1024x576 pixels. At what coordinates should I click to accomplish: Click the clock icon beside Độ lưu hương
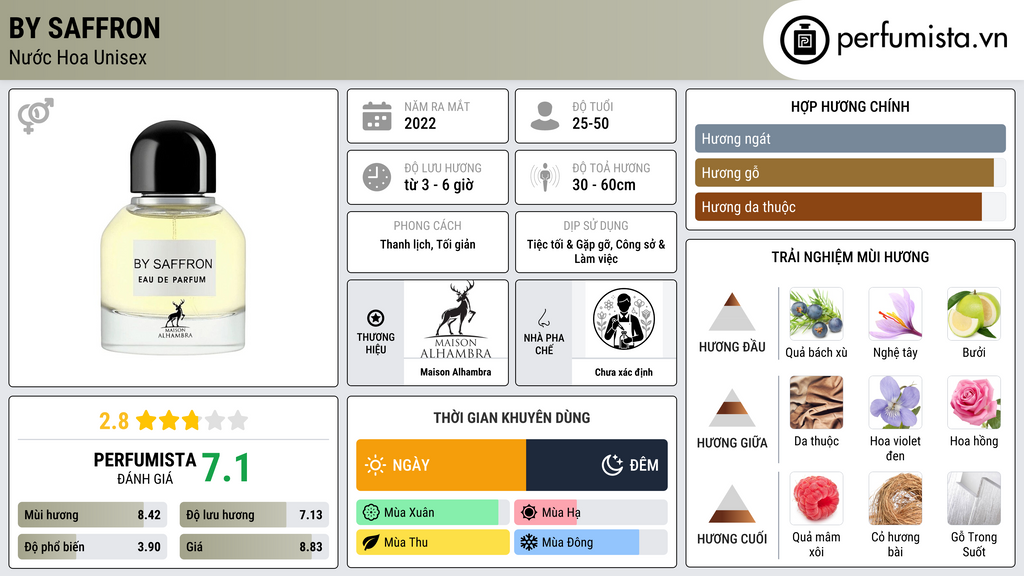[377, 177]
